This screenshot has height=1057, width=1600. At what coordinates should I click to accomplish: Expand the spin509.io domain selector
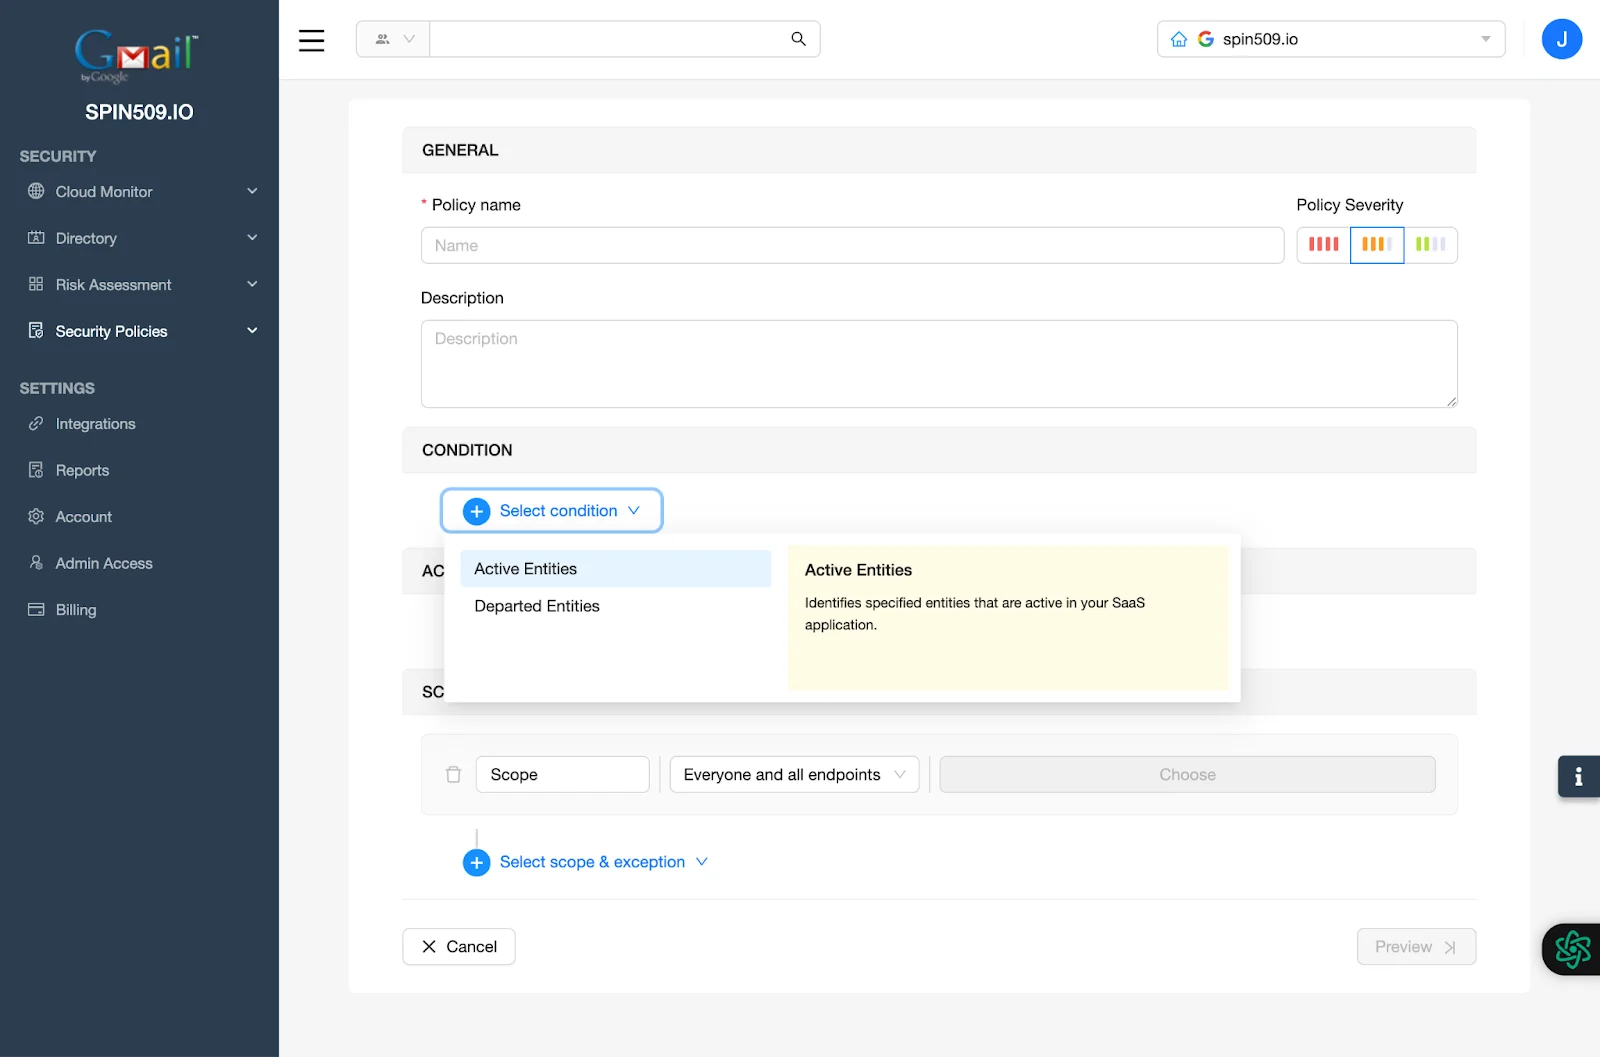click(1485, 39)
